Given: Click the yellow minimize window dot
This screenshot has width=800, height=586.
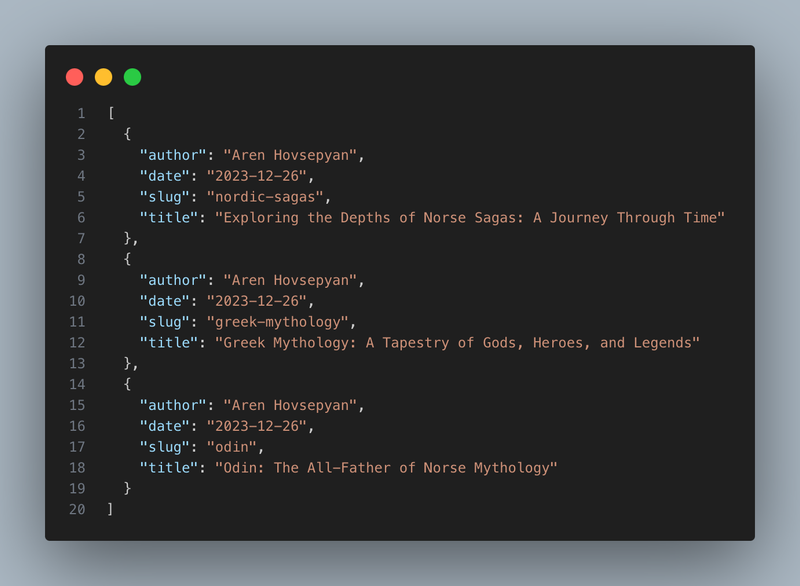Looking at the screenshot, I should (x=104, y=77).
